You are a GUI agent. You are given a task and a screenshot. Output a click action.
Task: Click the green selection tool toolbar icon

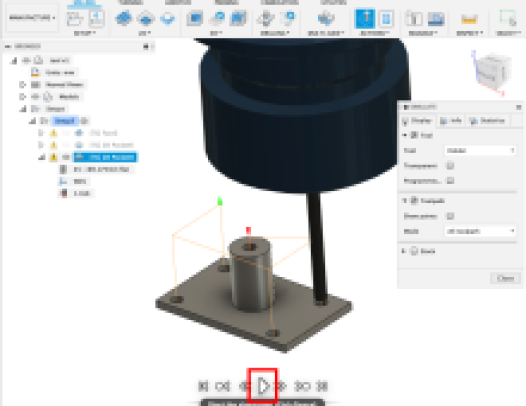click(x=508, y=18)
